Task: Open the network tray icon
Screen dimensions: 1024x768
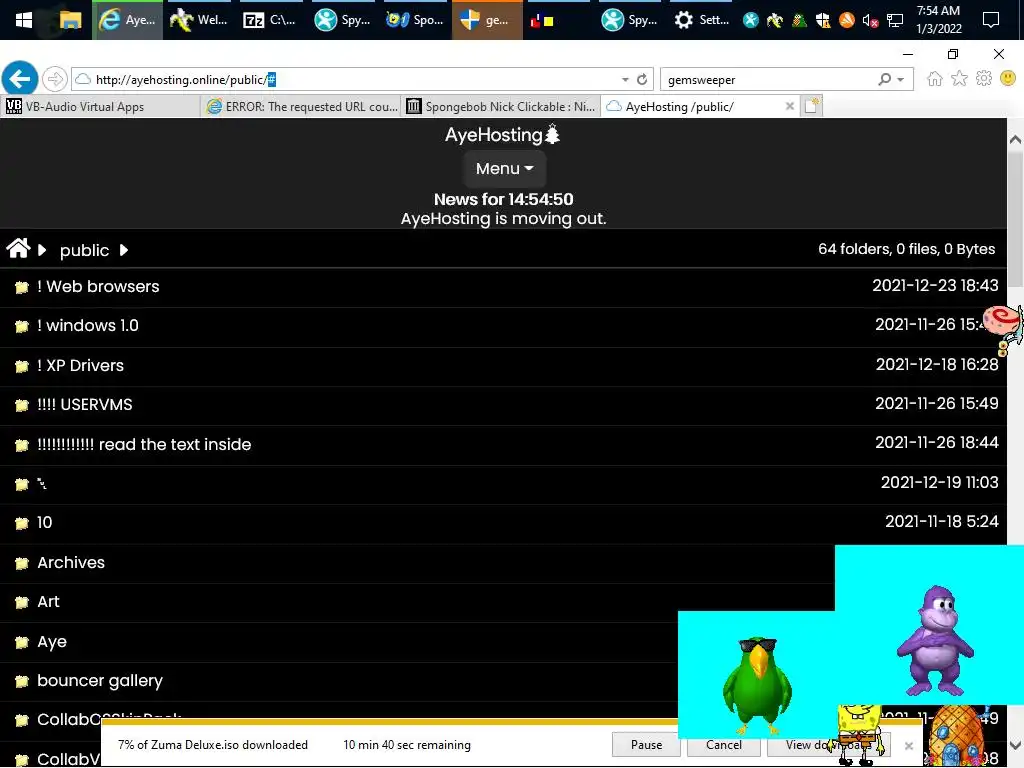Action: pos(895,21)
